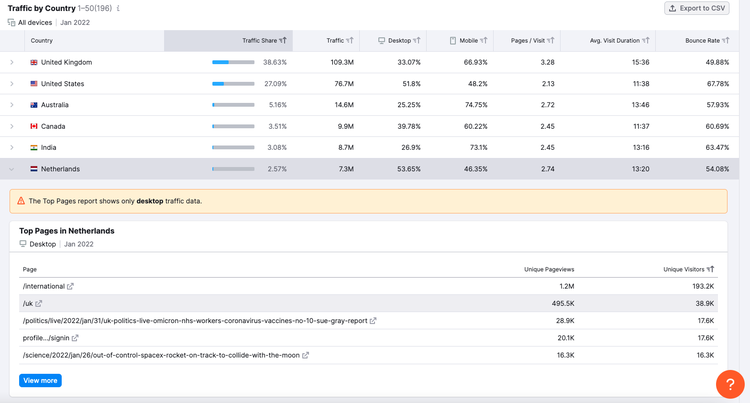Sort by Unique Visitors sort icon
Screen dimensions: 750x403
point(710,269)
